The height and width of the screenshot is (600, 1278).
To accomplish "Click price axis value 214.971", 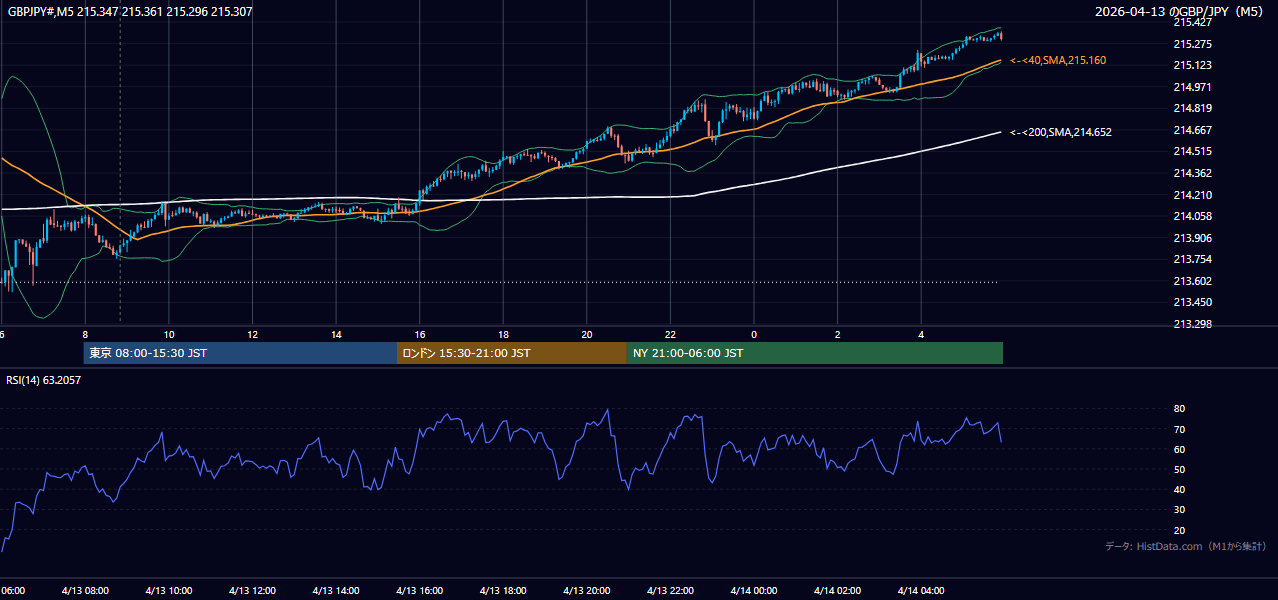I will coord(1192,88).
